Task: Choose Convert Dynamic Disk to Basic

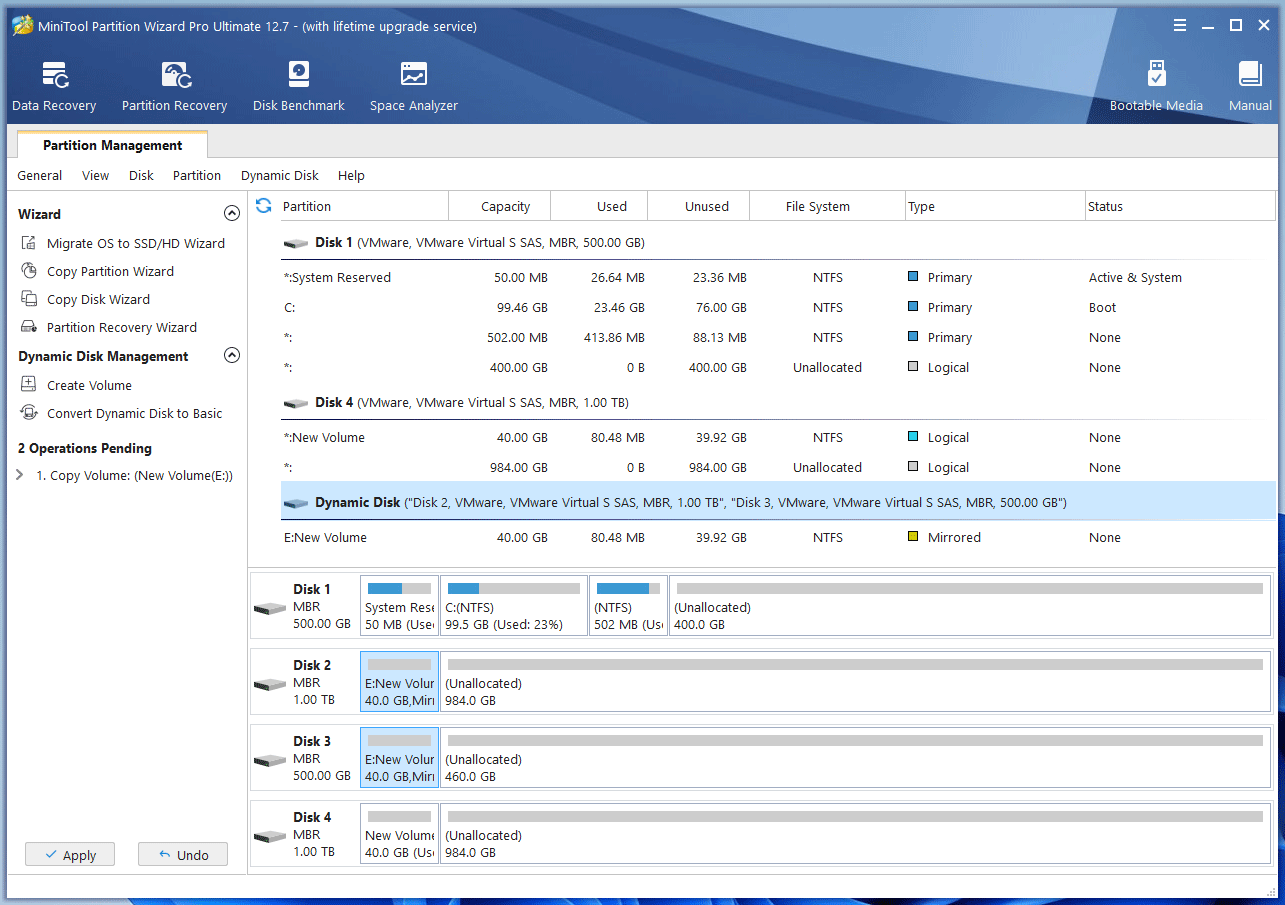Action: [123, 413]
